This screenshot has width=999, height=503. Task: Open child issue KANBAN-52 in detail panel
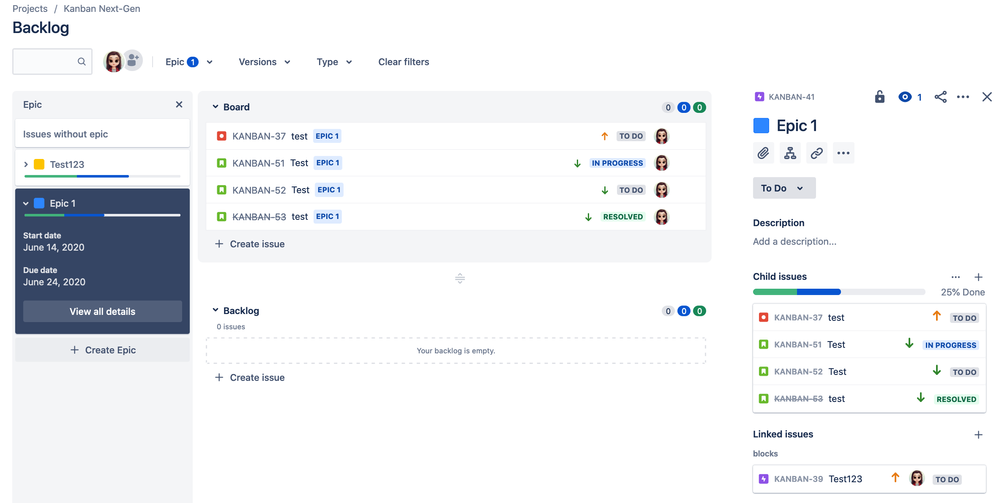(869, 372)
